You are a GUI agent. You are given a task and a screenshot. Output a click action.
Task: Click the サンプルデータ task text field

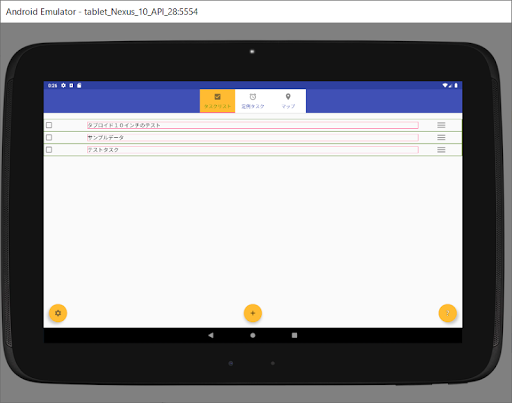click(253, 137)
